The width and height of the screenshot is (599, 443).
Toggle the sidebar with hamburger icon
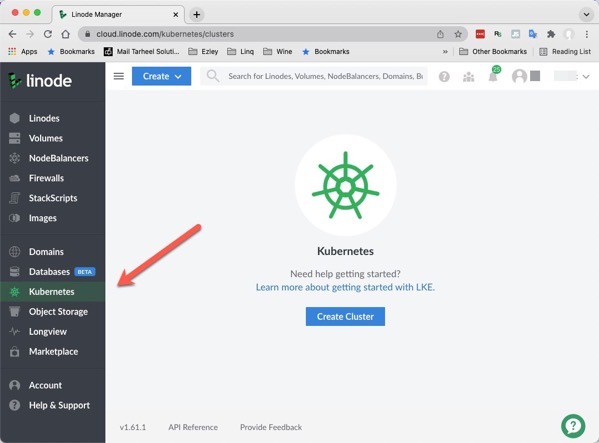pyautogui.click(x=119, y=76)
